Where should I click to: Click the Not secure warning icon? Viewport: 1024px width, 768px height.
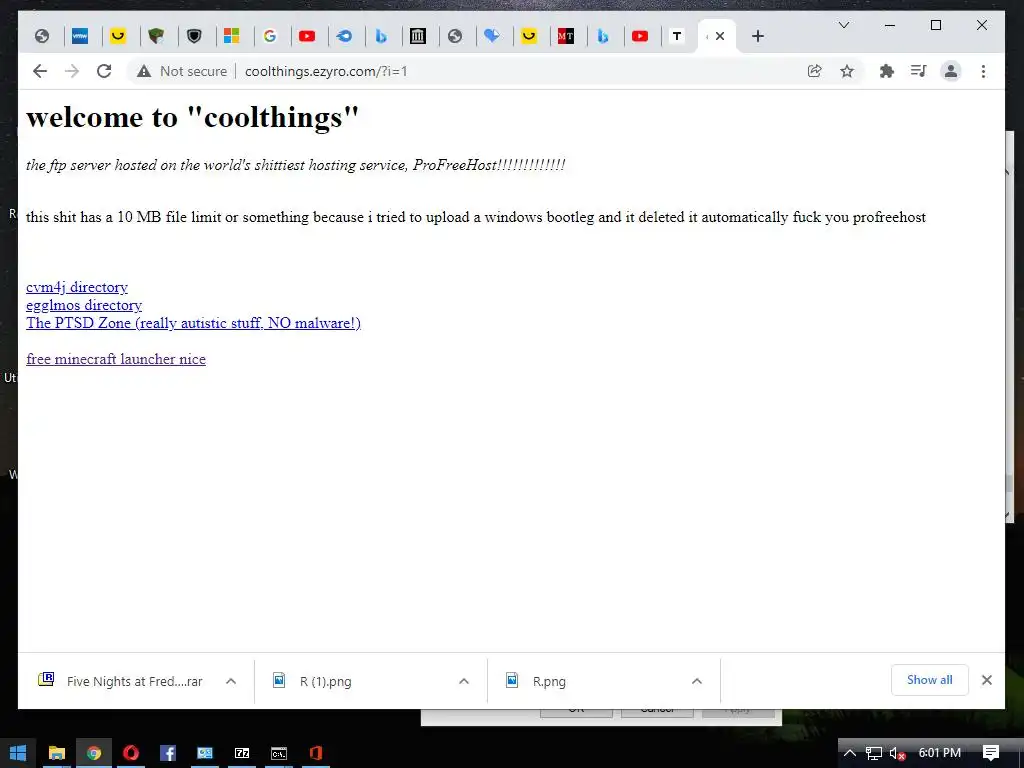[144, 71]
